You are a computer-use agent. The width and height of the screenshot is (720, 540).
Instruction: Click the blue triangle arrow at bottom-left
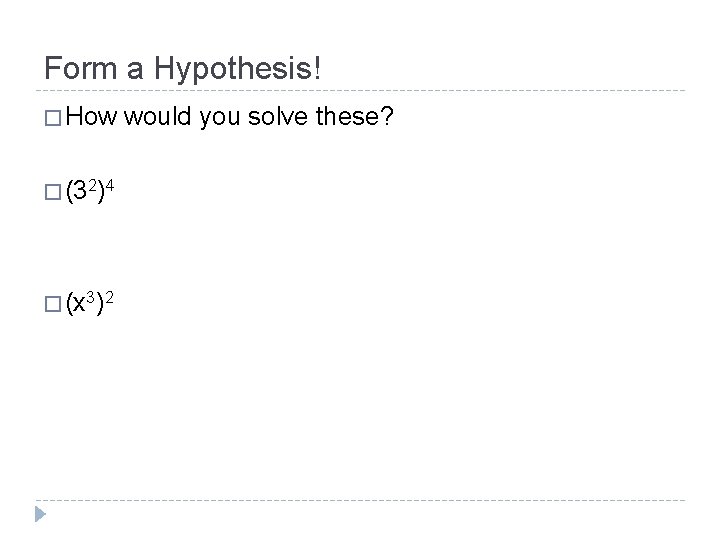coord(39,517)
